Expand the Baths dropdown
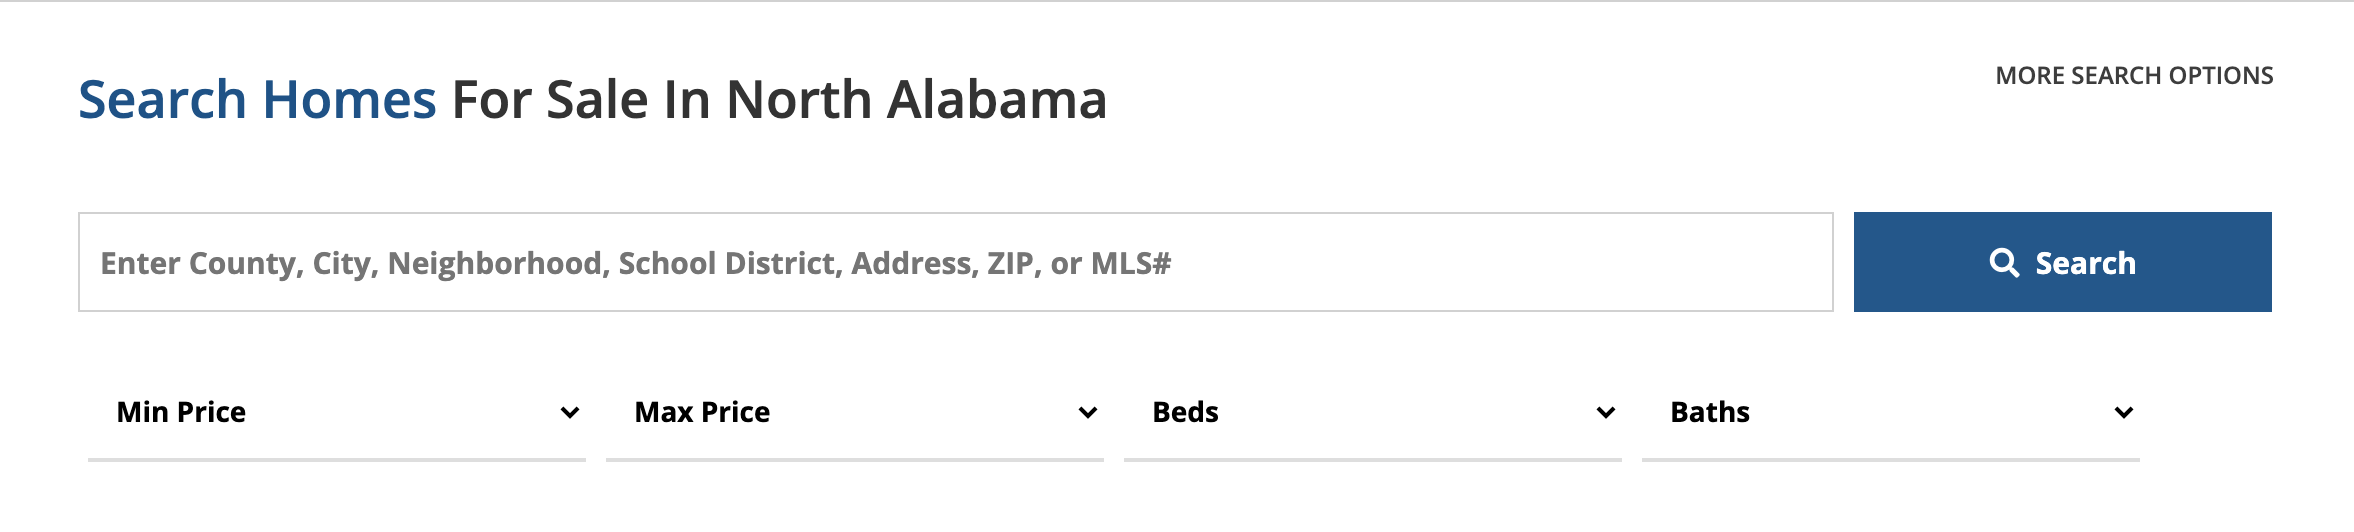The image size is (2354, 532). click(x=1890, y=413)
